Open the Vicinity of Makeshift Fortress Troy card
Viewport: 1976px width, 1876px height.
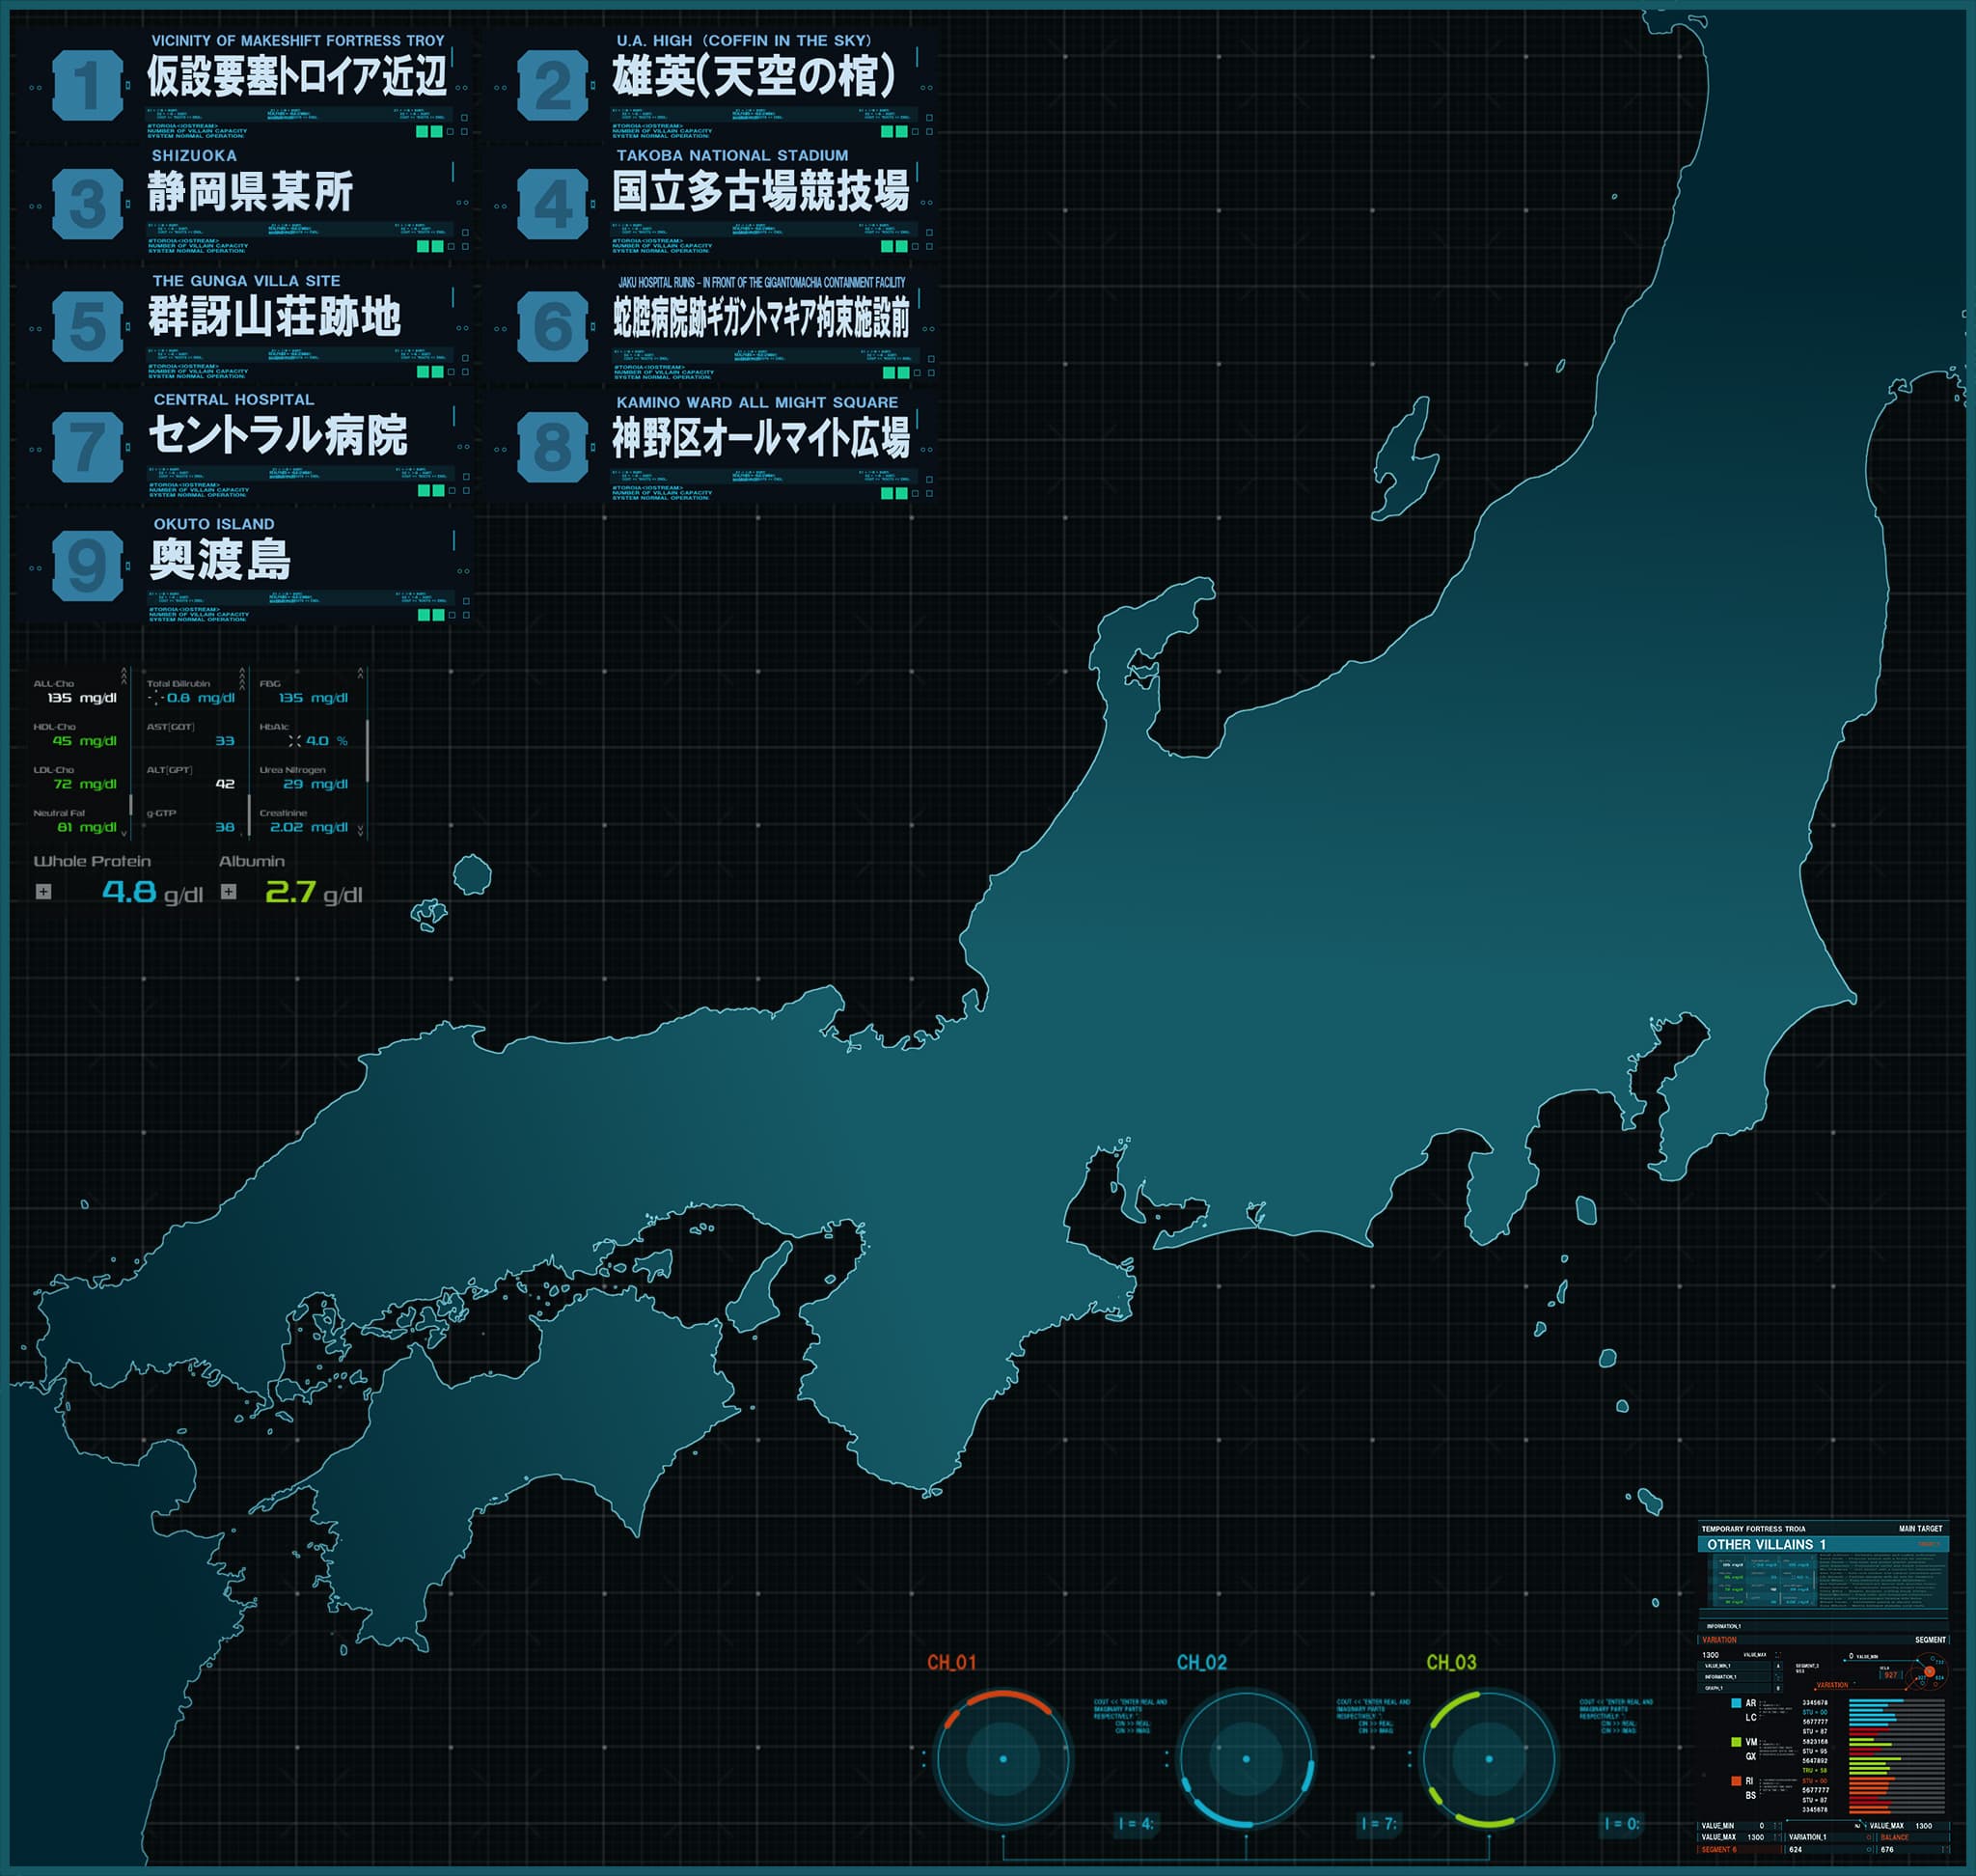(x=244, y=85)
